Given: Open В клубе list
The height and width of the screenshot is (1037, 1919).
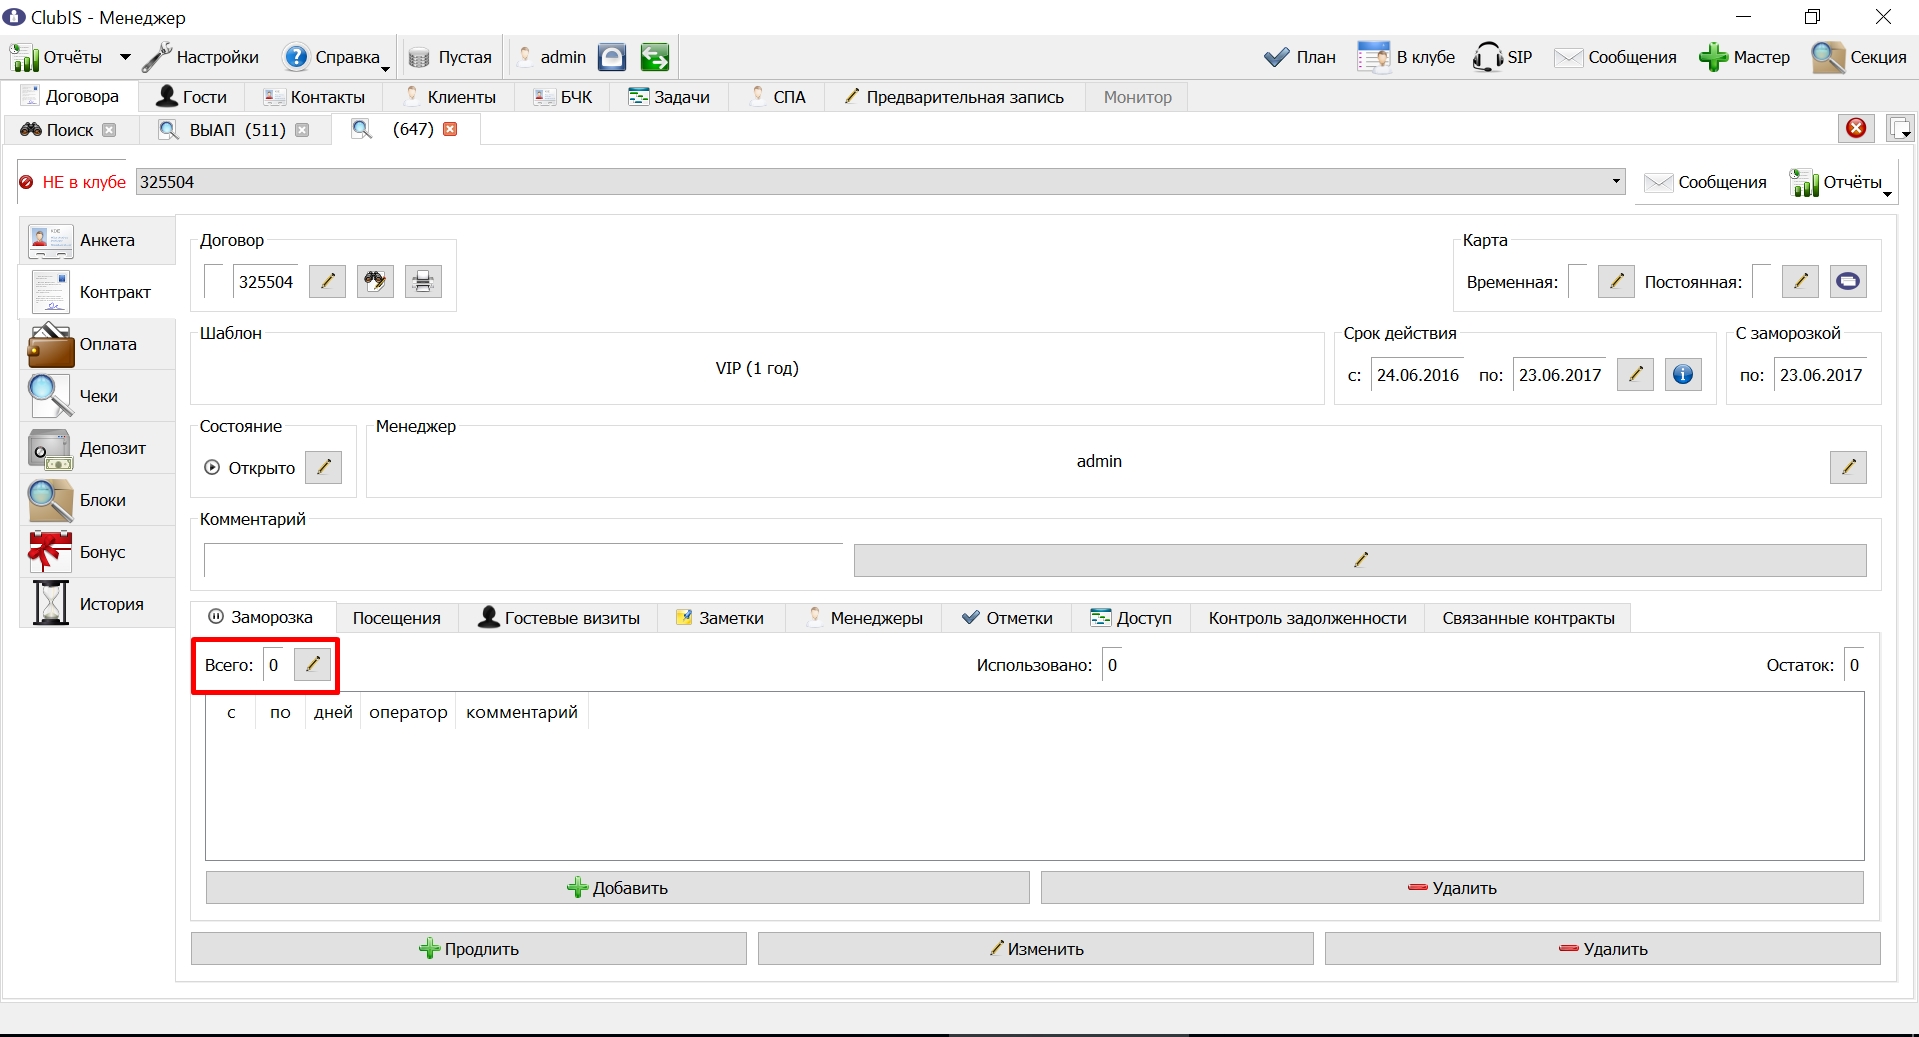Looking at the screenshot, I should (x=1406, y=57).
